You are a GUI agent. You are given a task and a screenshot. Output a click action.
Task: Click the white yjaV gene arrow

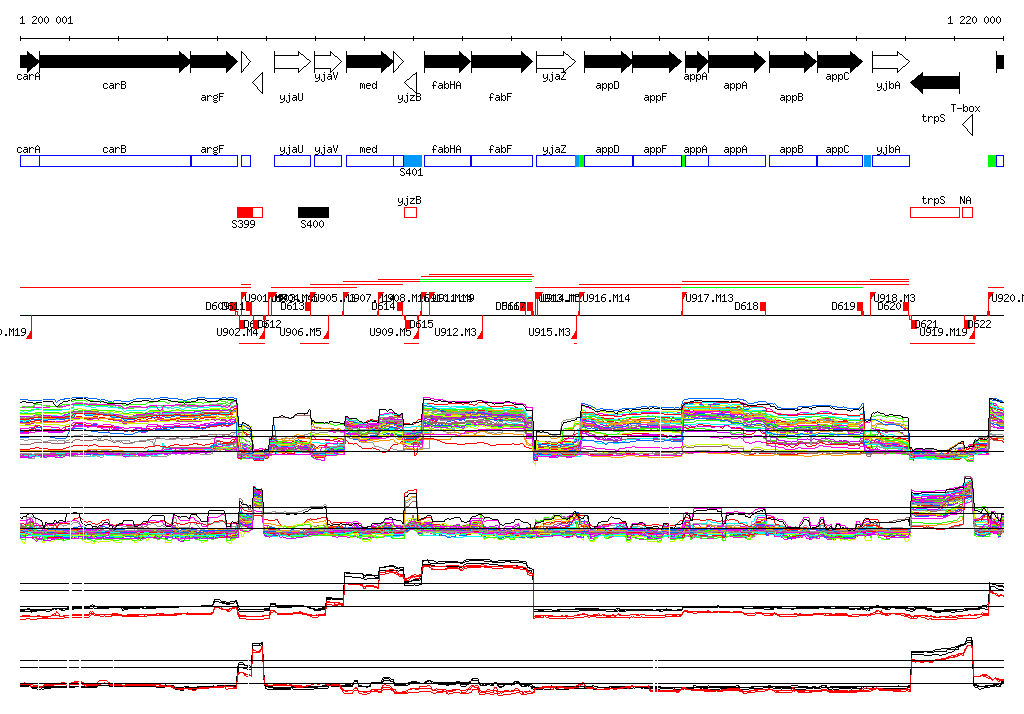pyautogui.click(x=328, y=62)
